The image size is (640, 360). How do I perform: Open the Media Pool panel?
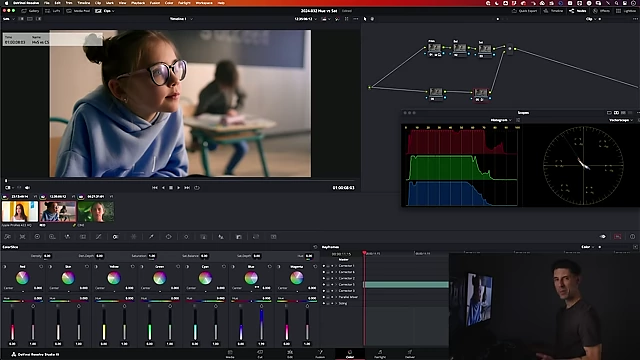tap(79, 11)
